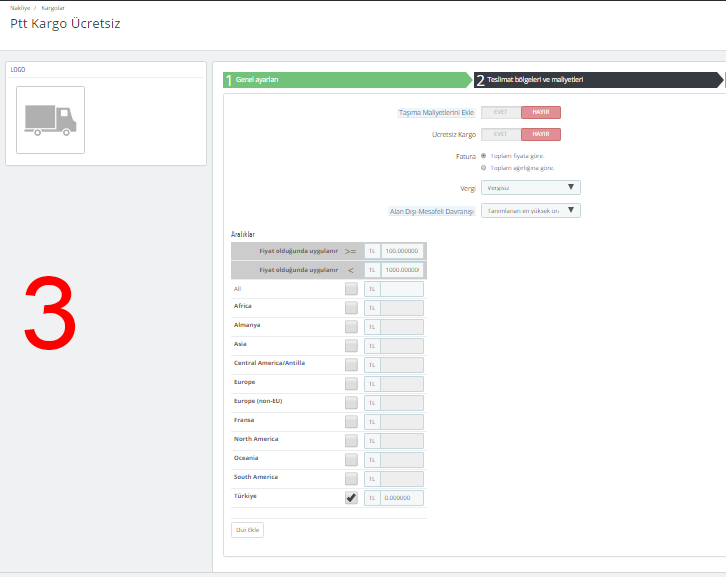Click the Europe row price field
The height and width of the screenshot is (577, 726).
click(402, 384)
